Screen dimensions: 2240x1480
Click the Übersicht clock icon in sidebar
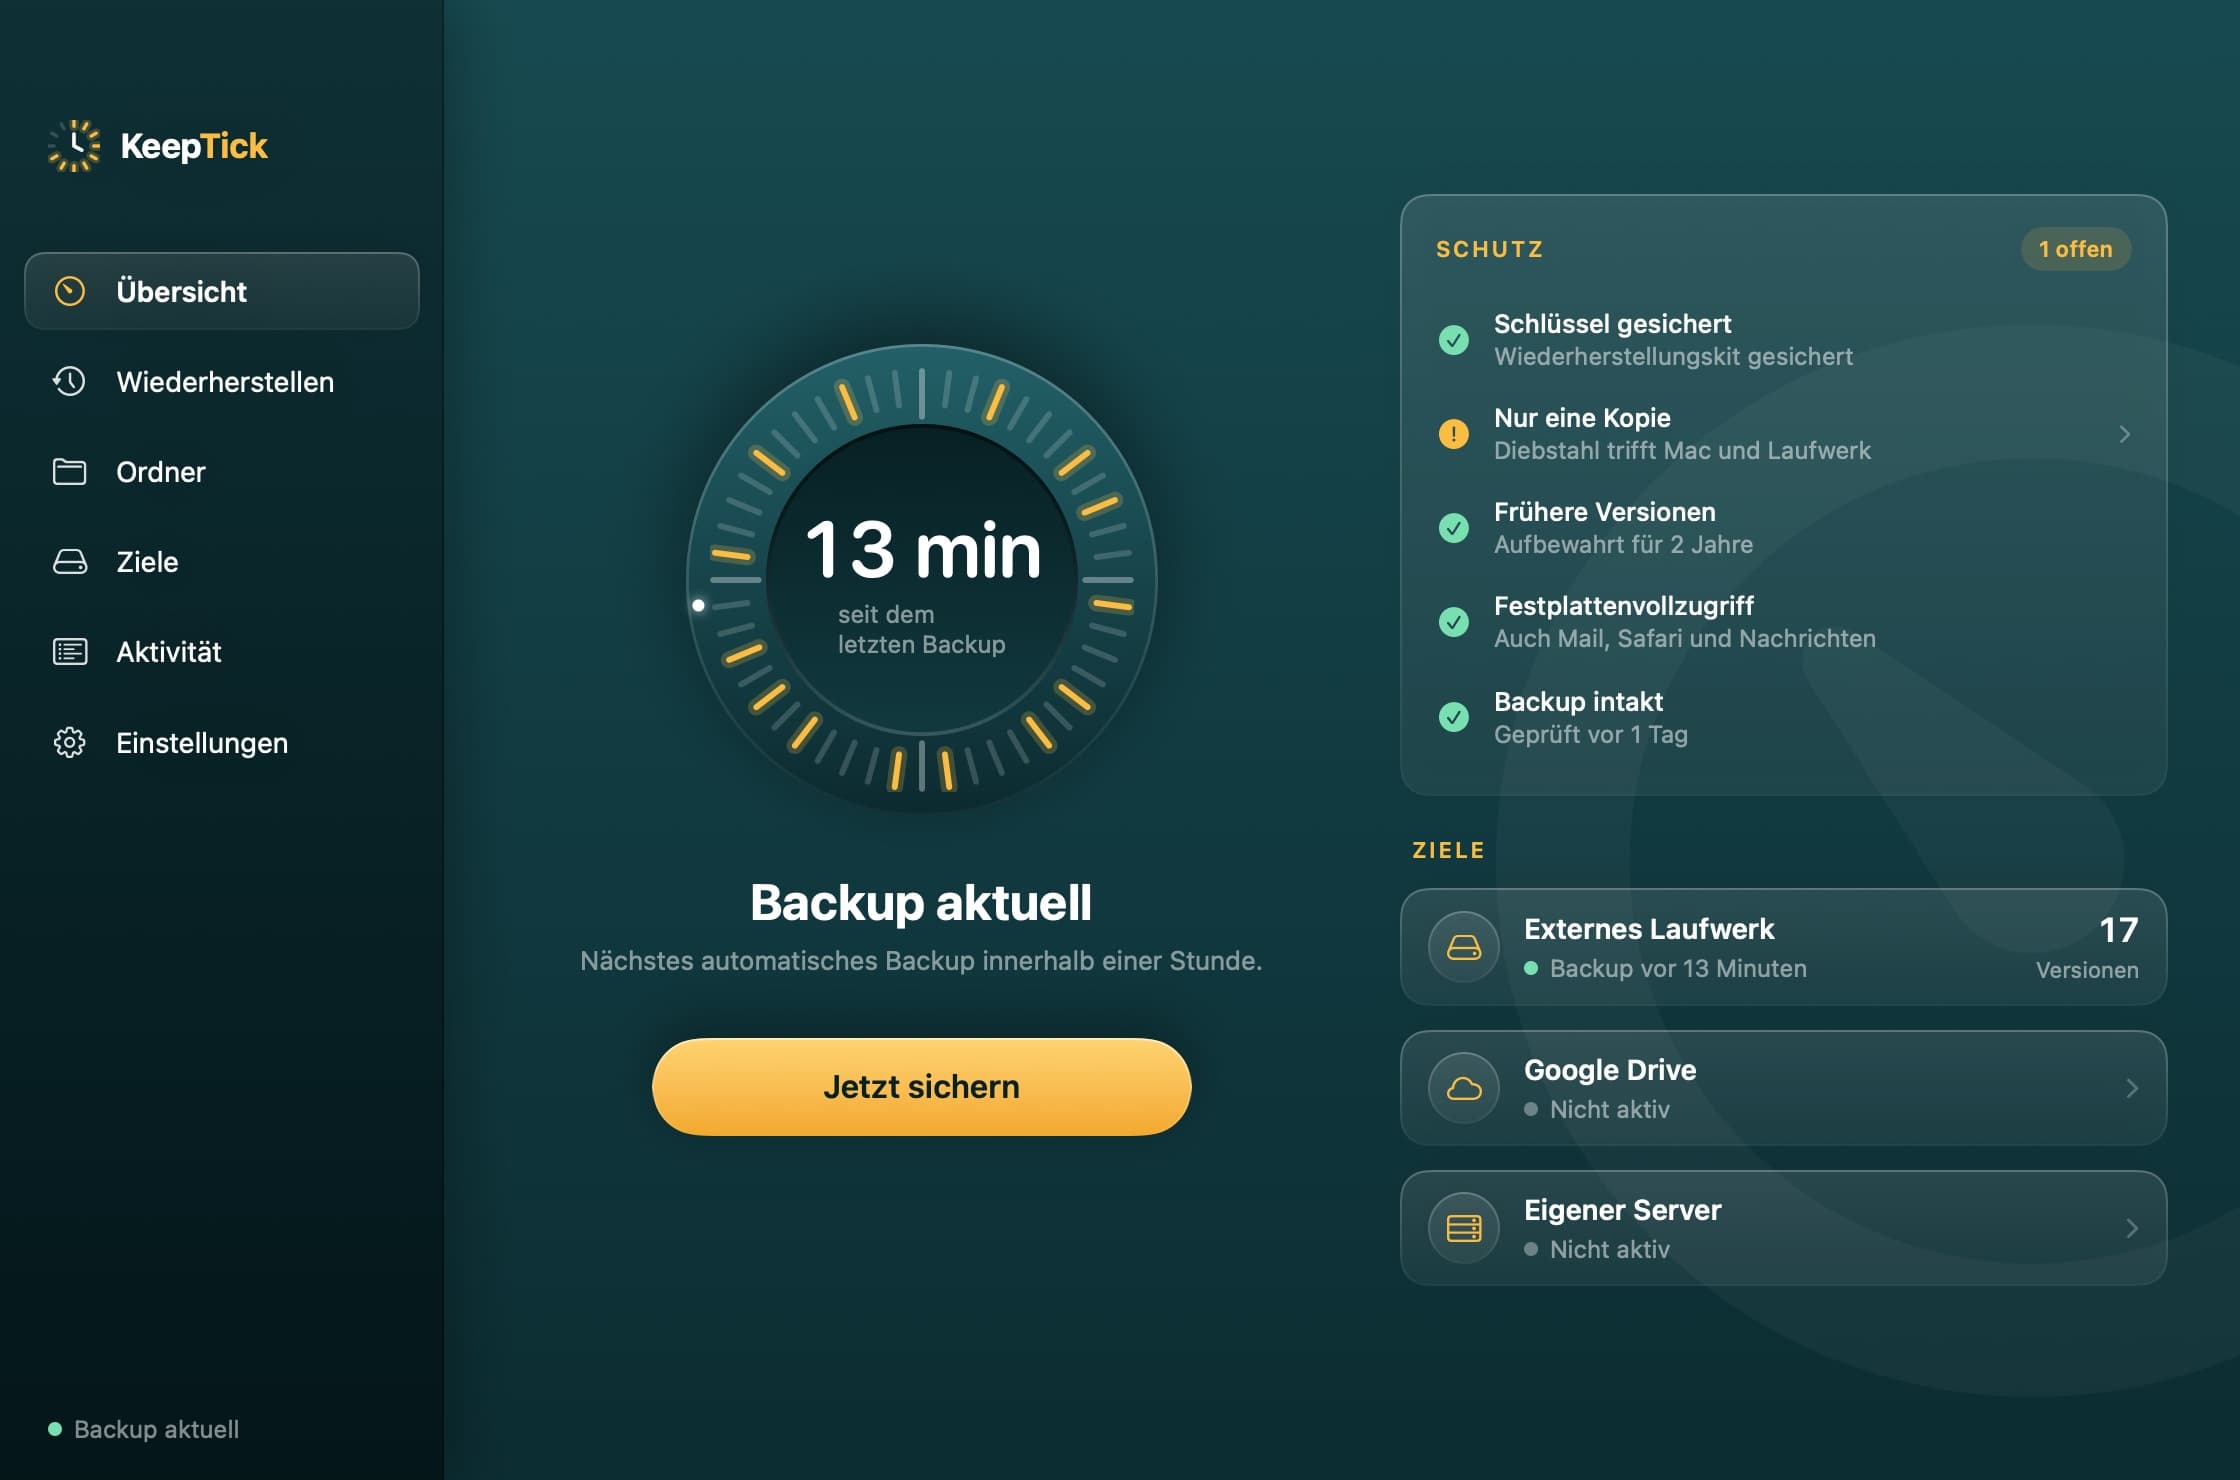[x=69, y=291]
